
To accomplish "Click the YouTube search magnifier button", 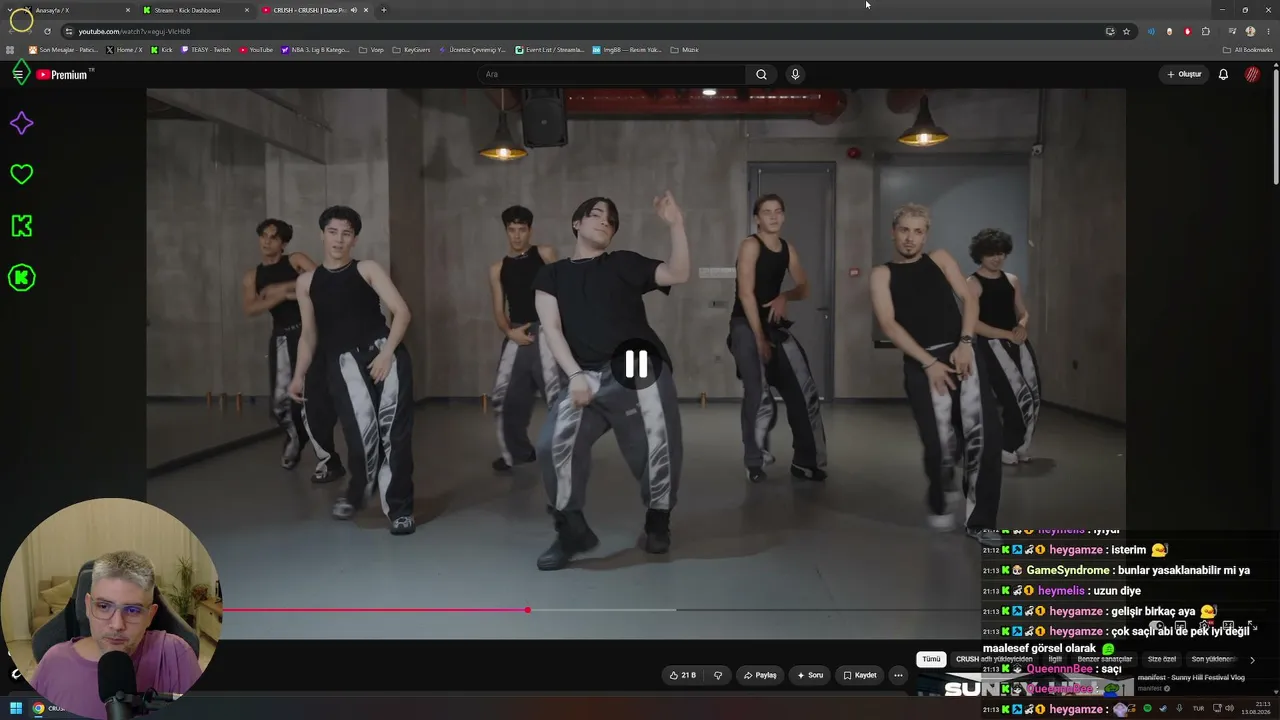I will pos(761,74).
